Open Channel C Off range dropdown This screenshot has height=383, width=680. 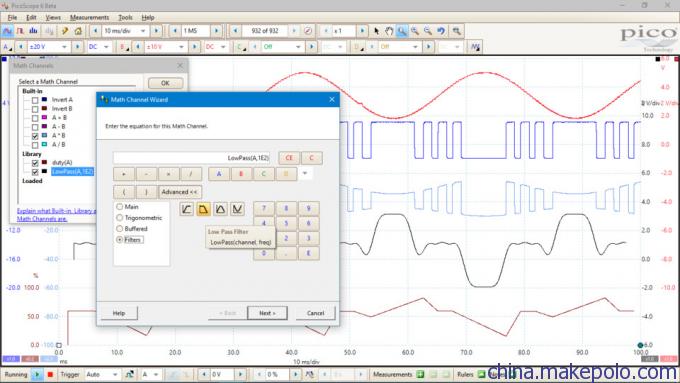pyautogui.click(x=298, y=47)
